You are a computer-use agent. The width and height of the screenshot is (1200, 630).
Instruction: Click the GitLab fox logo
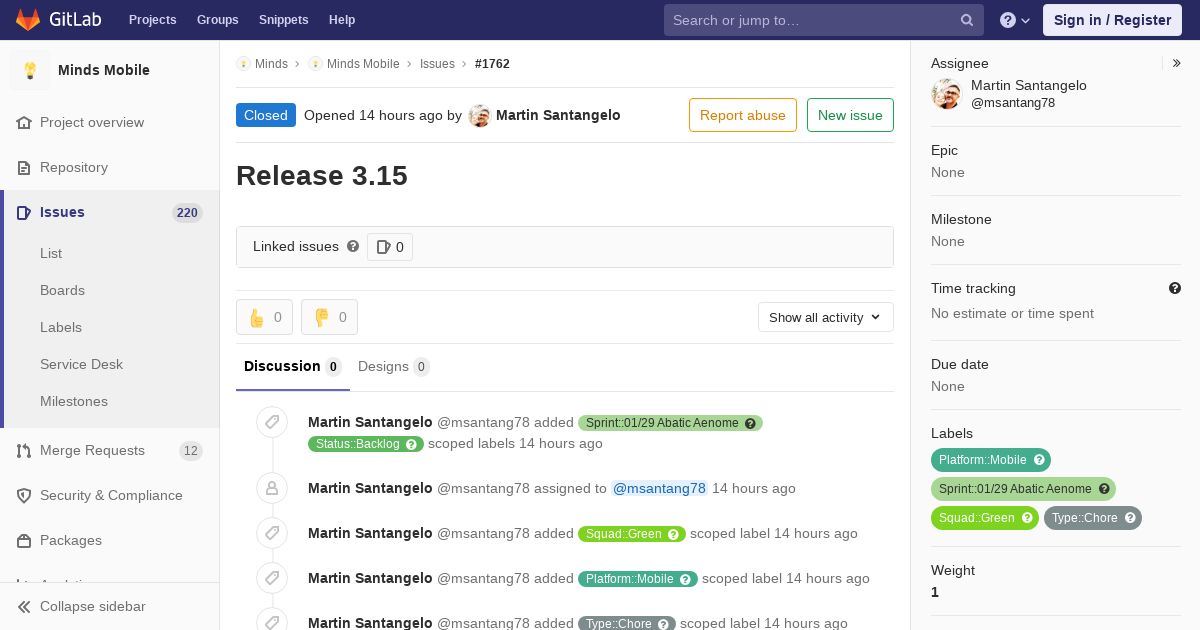(x=28, y=19)
